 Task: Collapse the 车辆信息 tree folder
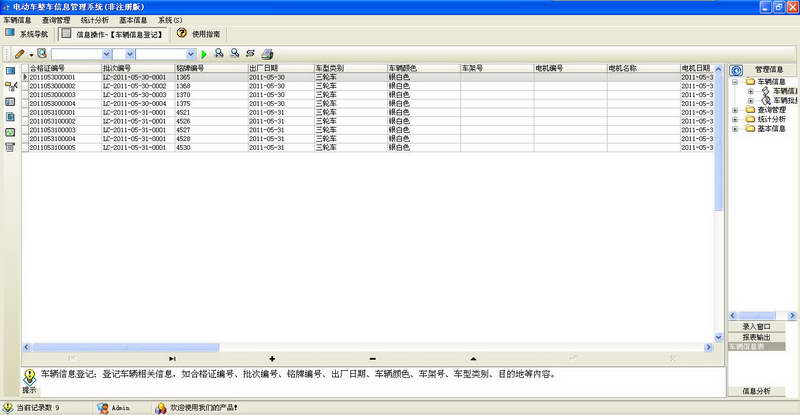(x=735, y=82)
